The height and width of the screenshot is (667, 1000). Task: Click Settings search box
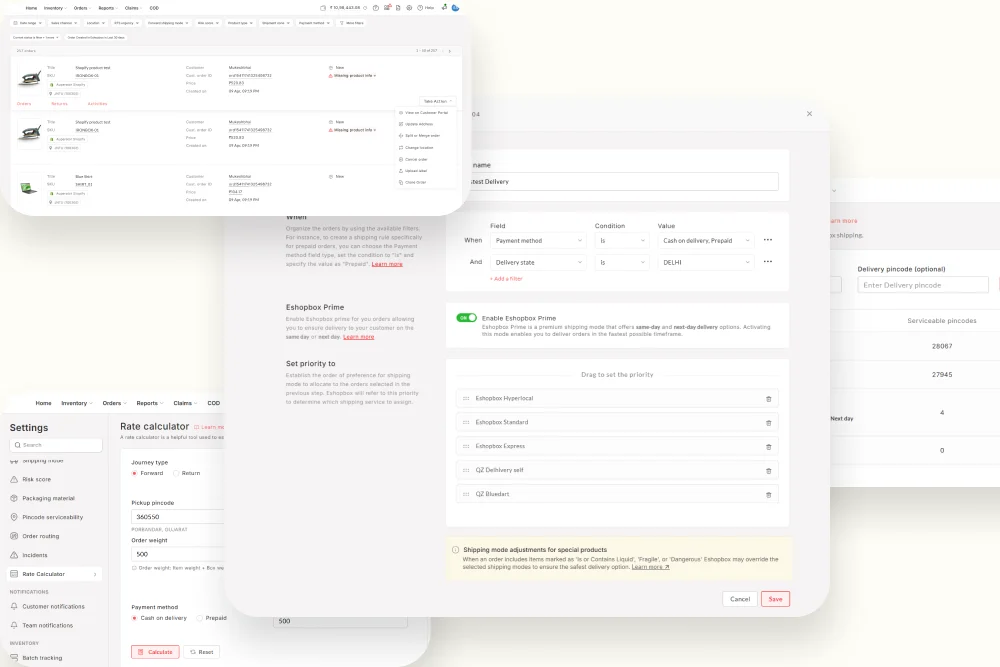[x=56, y=445]
